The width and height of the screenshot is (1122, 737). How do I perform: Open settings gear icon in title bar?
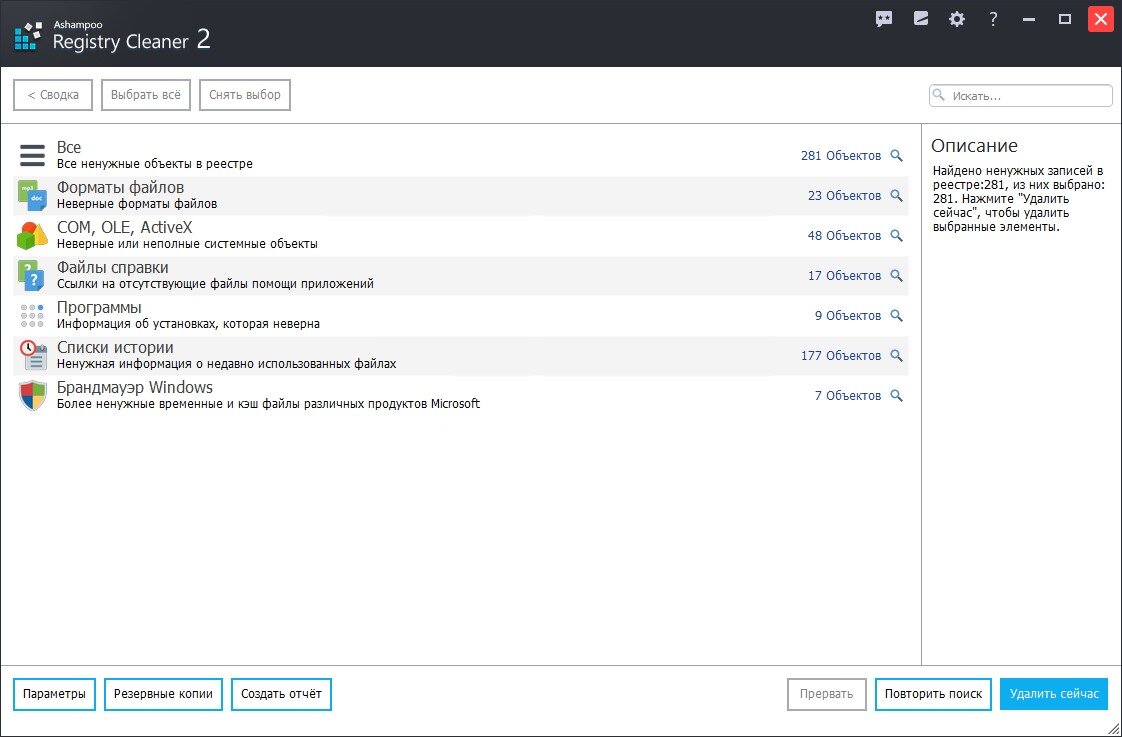(x=957, y=19)
